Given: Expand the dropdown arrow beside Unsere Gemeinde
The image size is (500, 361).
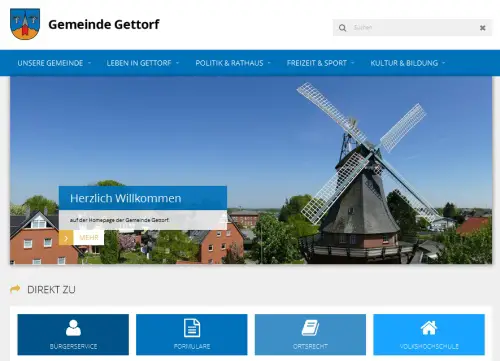Looking at the screenshot, I should pyautogui.click(x=89, y=63).
